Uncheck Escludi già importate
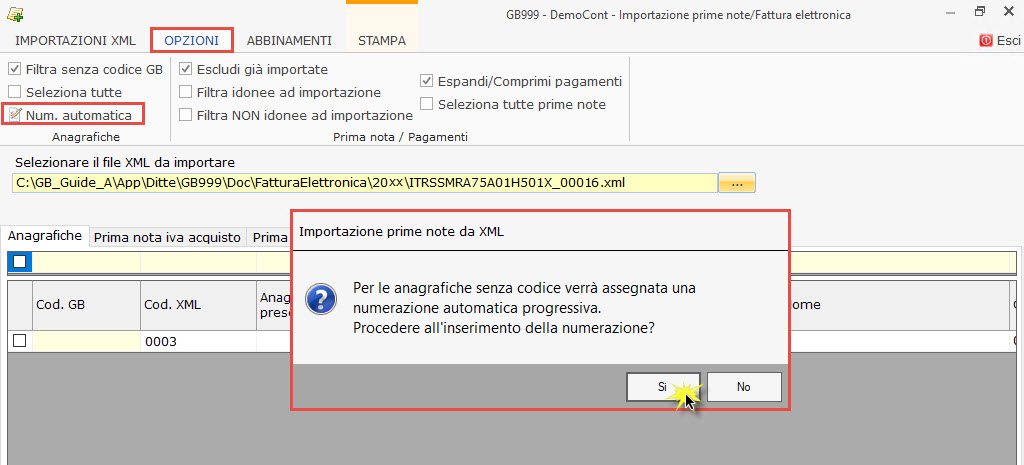The height and width of the screenshot is (465, 1024). tap(186, 69)
